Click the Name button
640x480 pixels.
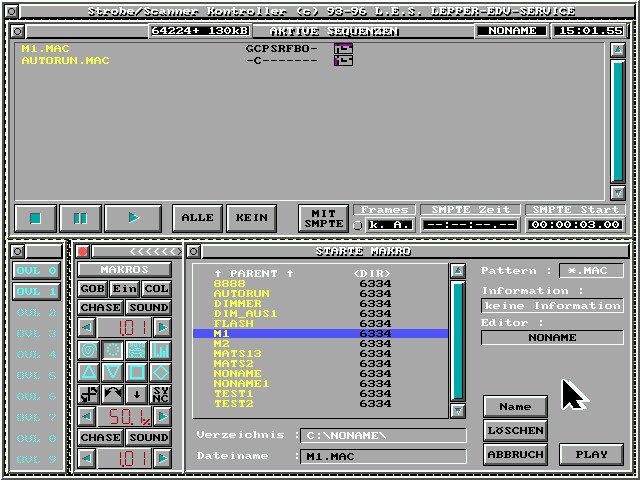coord(515,407)
